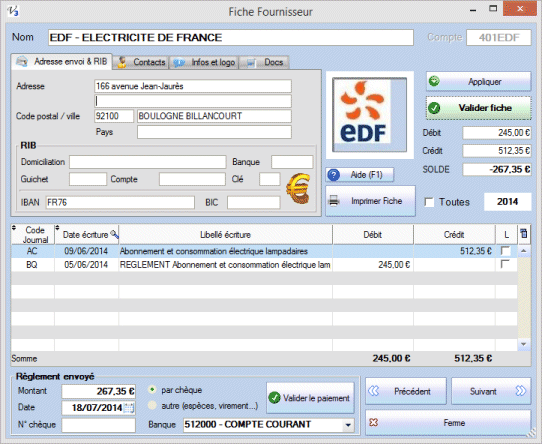Image resolution: width=542 pixels, height=444 pixels.
Task: Click the table scrollbar down arrow
Action: click(524, 344)
